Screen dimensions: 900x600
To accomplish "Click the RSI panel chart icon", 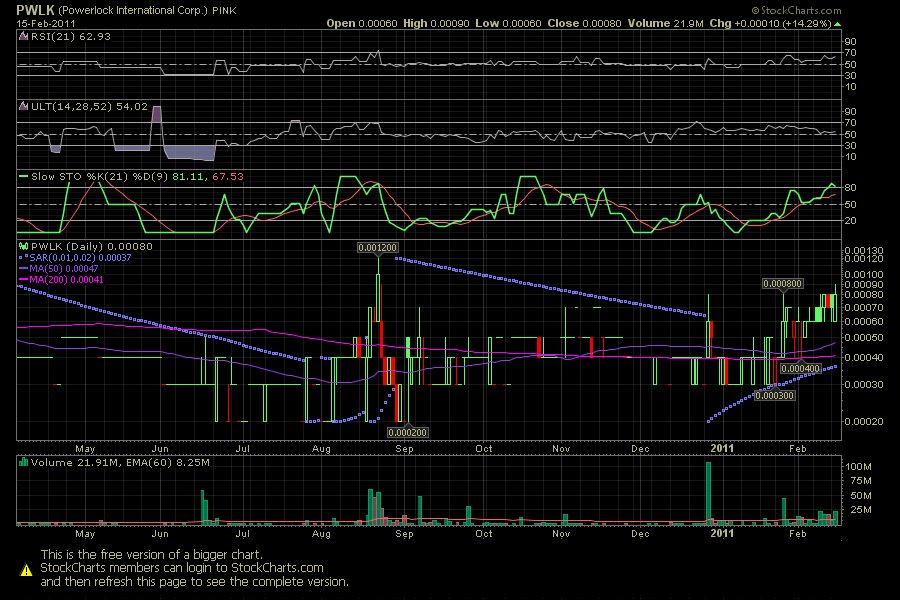I will [x=22, y=34].
